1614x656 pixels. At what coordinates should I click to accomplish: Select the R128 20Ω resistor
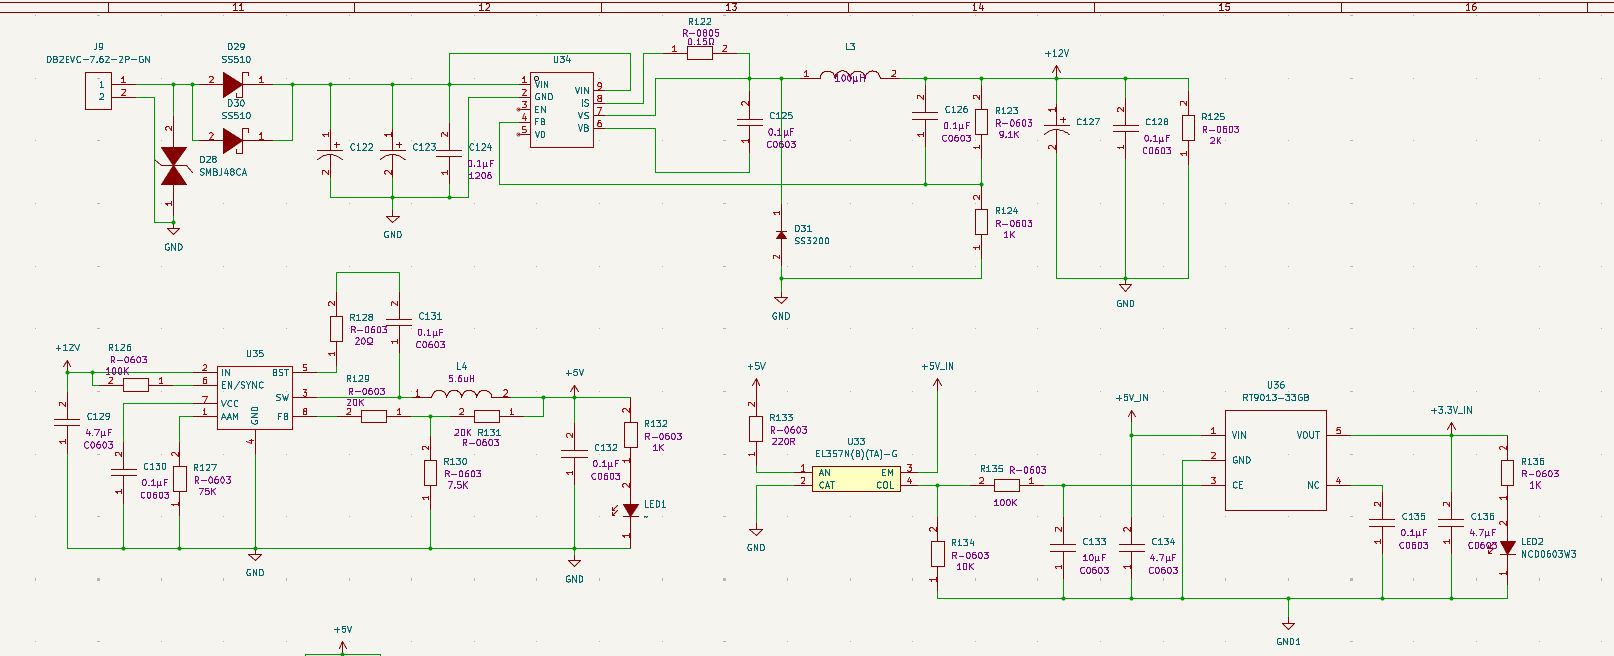click(336, 328)
